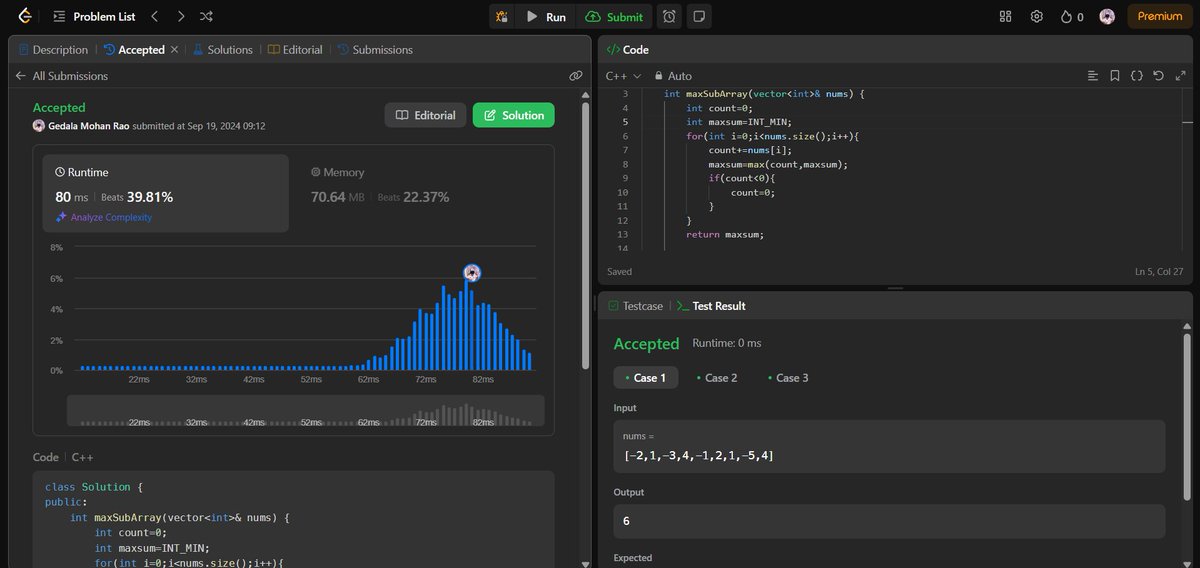Click the streak flame counter
This screenshot has width=1200, height=568.
click(1072, 17)
